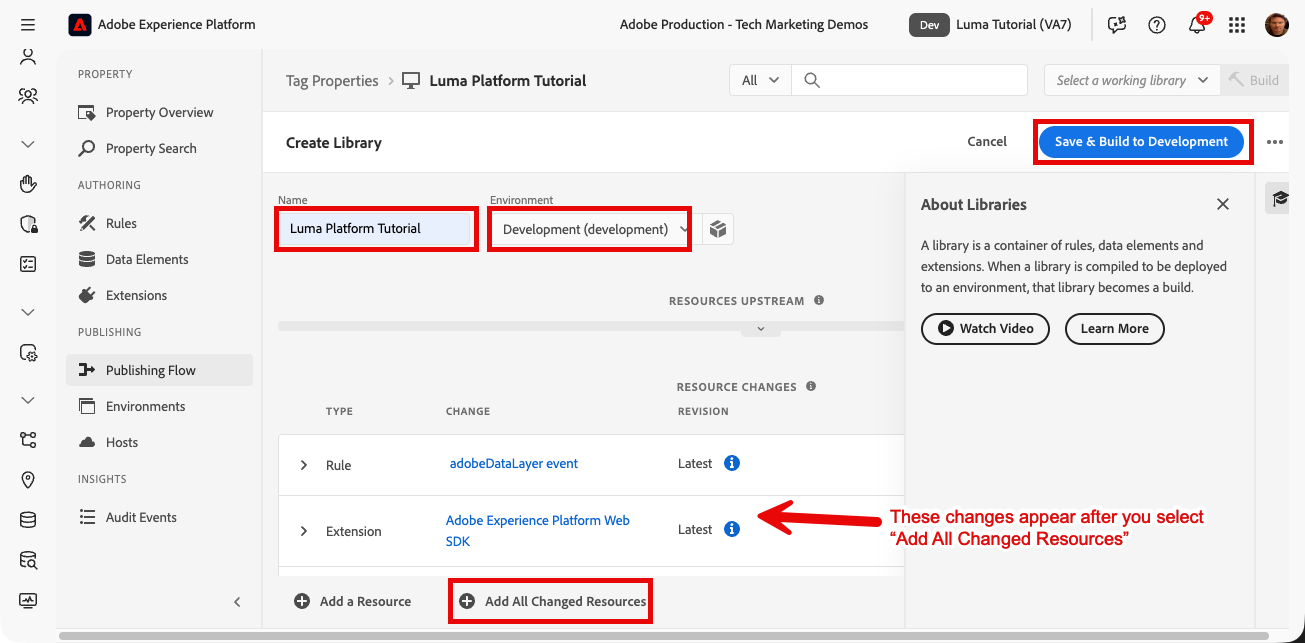Close the About Libraries panel
Image resolution: width=1305 pixels, height=643 pixels.
point(1223,204)
